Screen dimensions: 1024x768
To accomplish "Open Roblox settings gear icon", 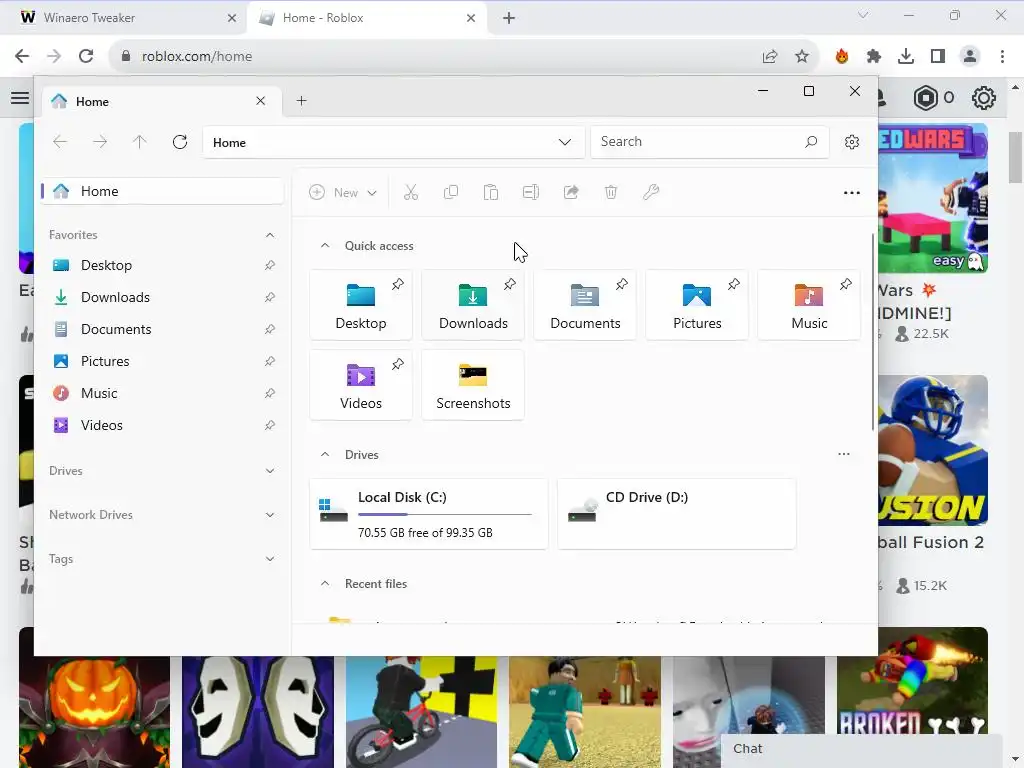I will (x=984, y=98).
